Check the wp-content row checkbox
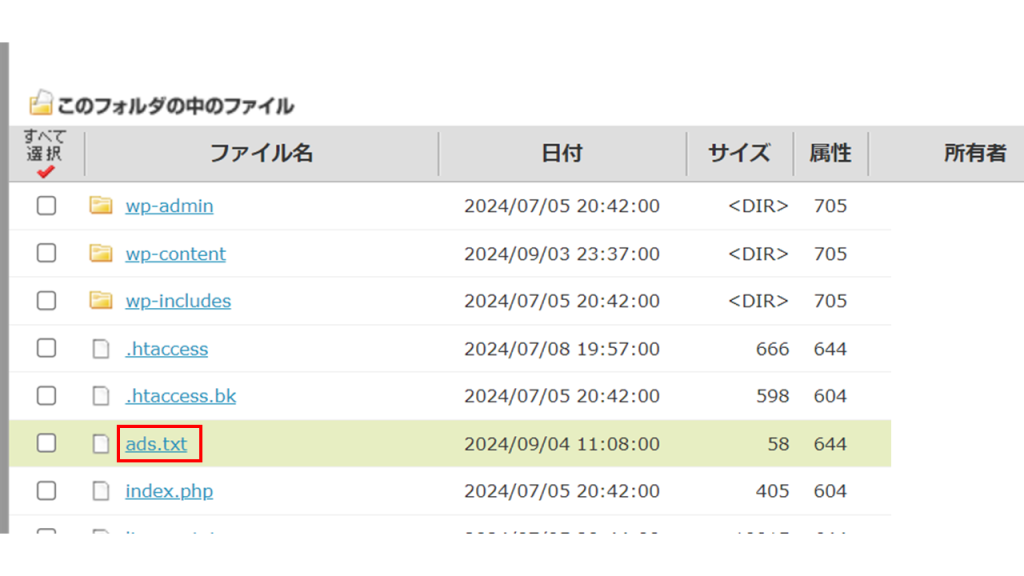 [46, 254]
